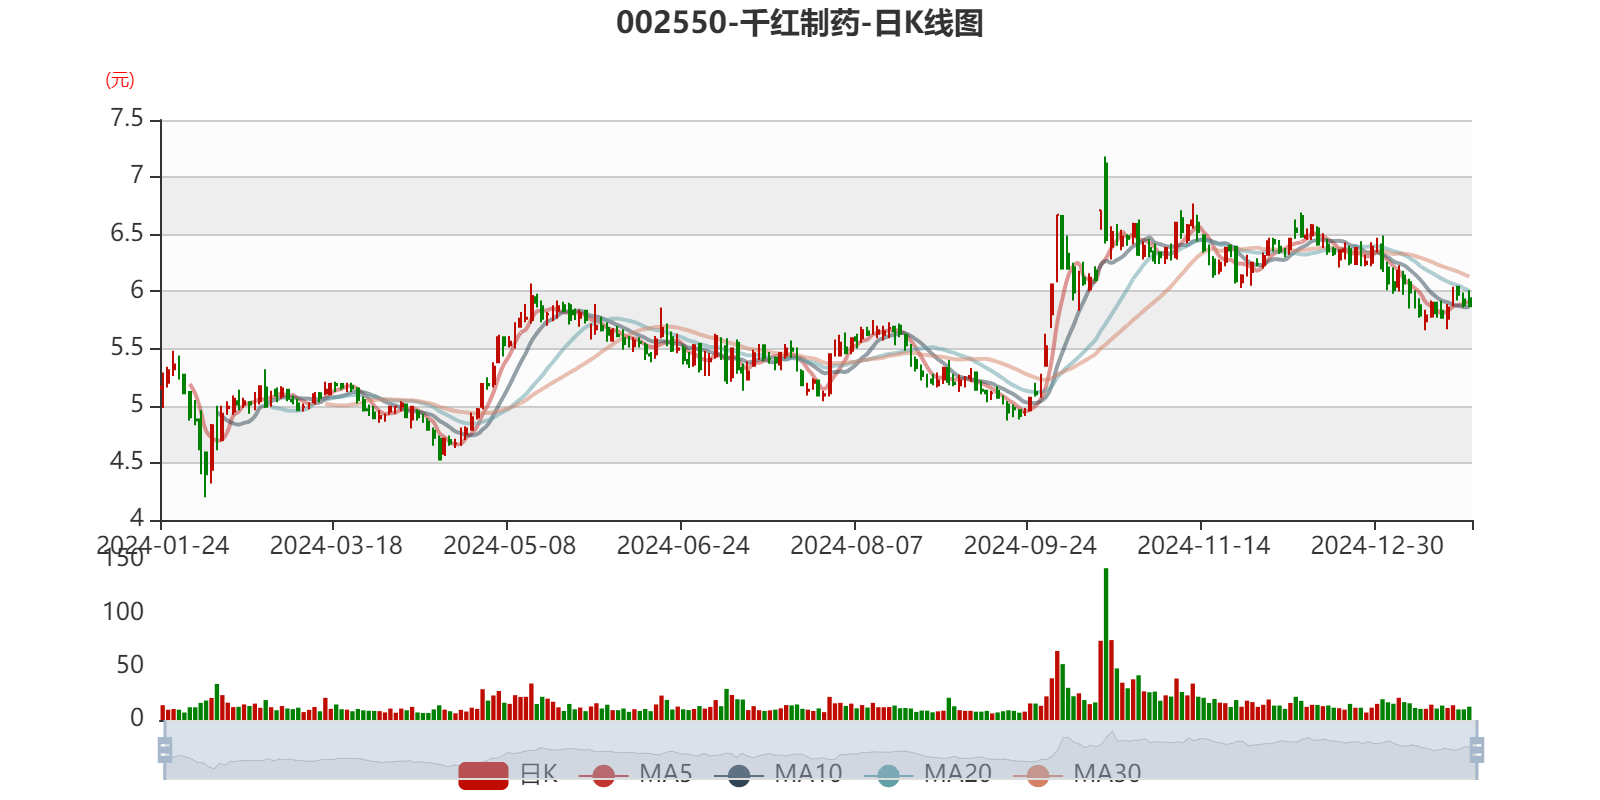Click the 2024-09-24 date axis label
The height and width of the screenshot is (800, 1600).
pos(1030,545)
